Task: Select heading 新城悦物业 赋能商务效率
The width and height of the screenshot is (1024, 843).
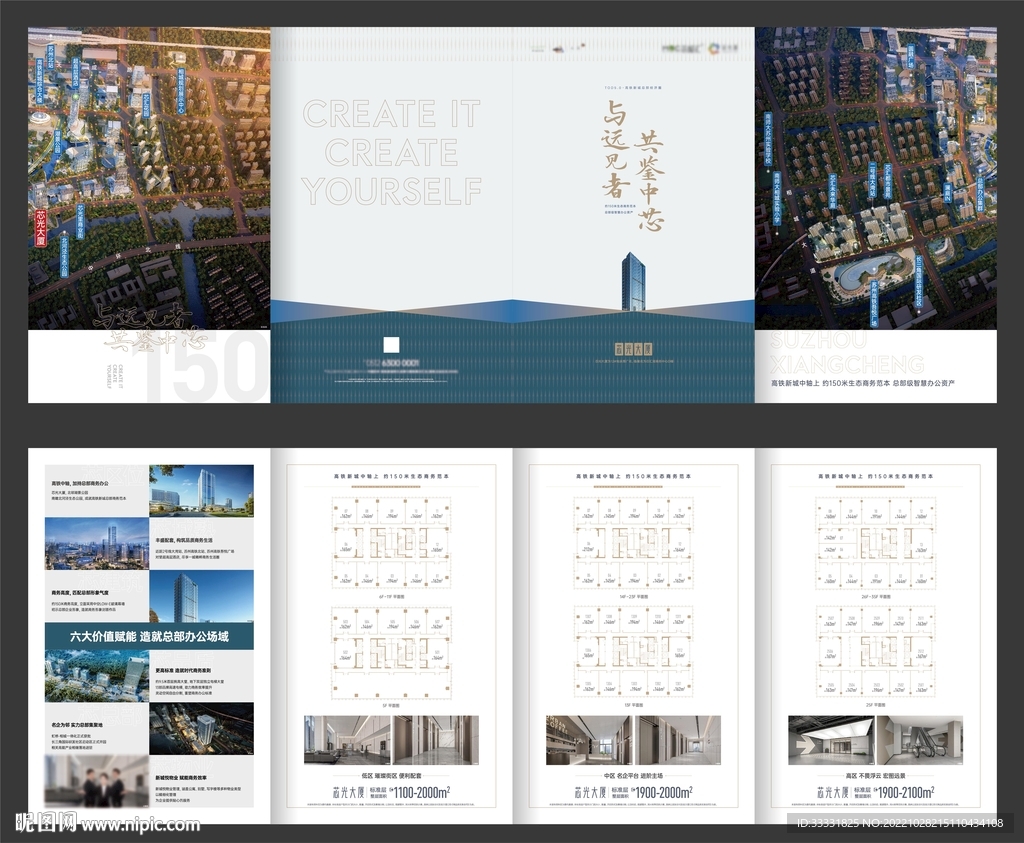Action: tap(181, 778)
